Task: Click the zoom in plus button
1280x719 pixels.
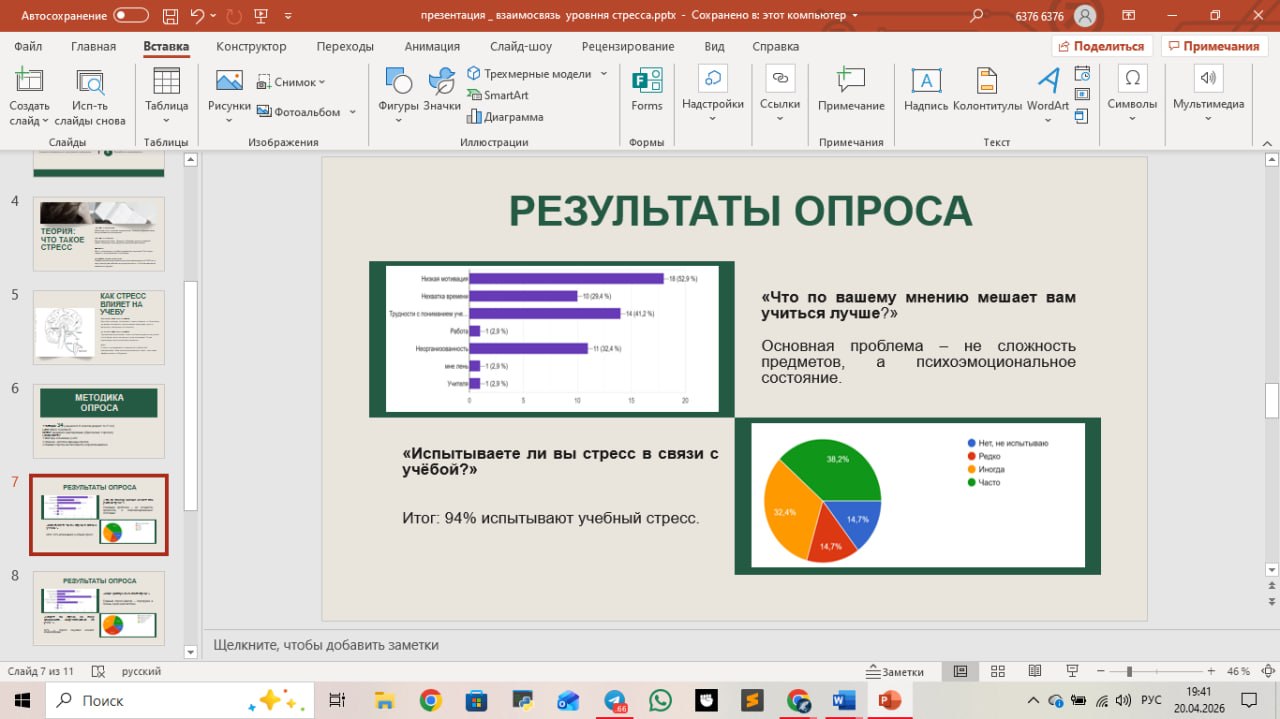Action: (x=1211, y=671)
